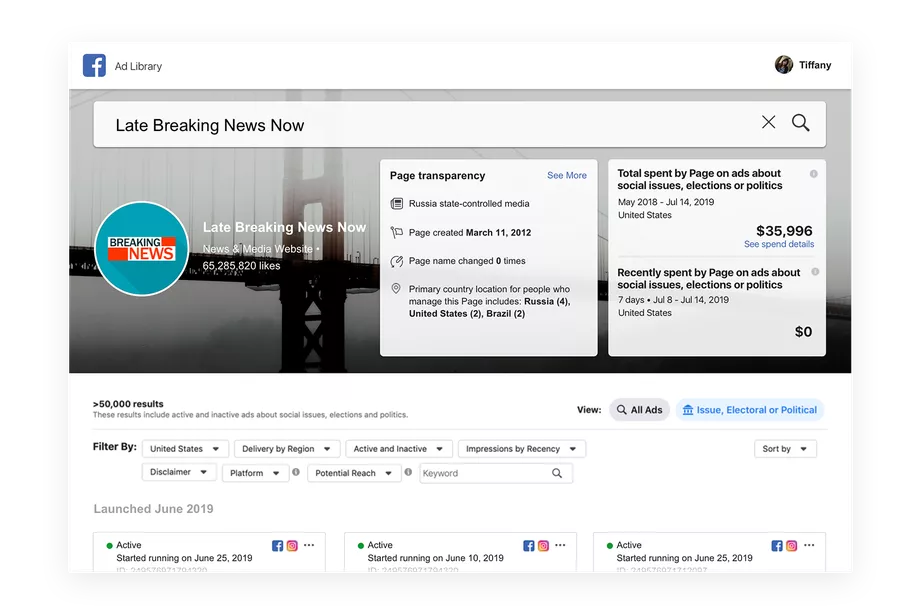Open the See spend details link
Image resolution: width=920 pixels, height=613 pixels.
click(x=779, y=244)
